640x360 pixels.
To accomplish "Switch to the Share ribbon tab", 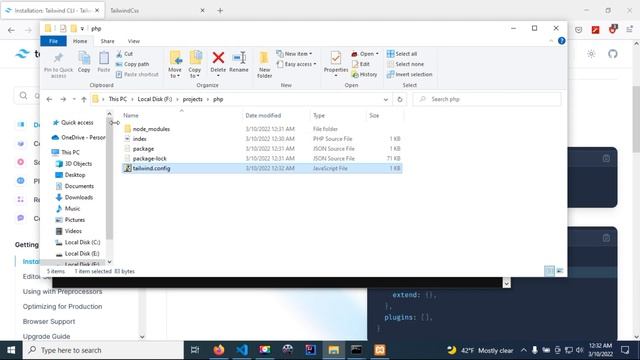I will click(107, 41).
